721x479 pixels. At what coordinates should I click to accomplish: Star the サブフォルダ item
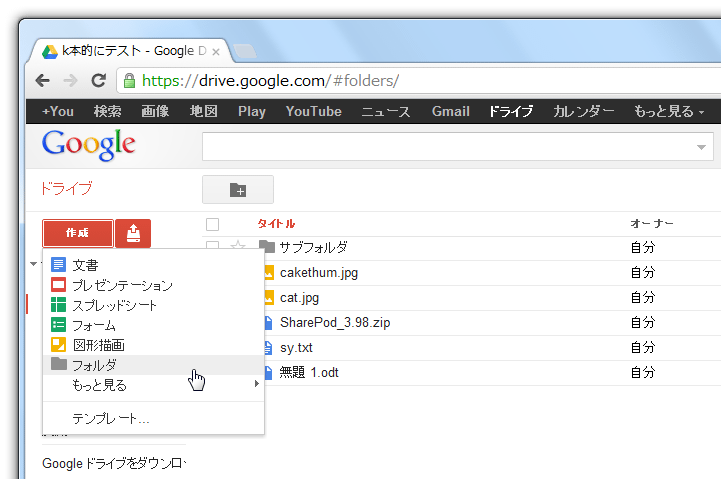pos(238,245)
